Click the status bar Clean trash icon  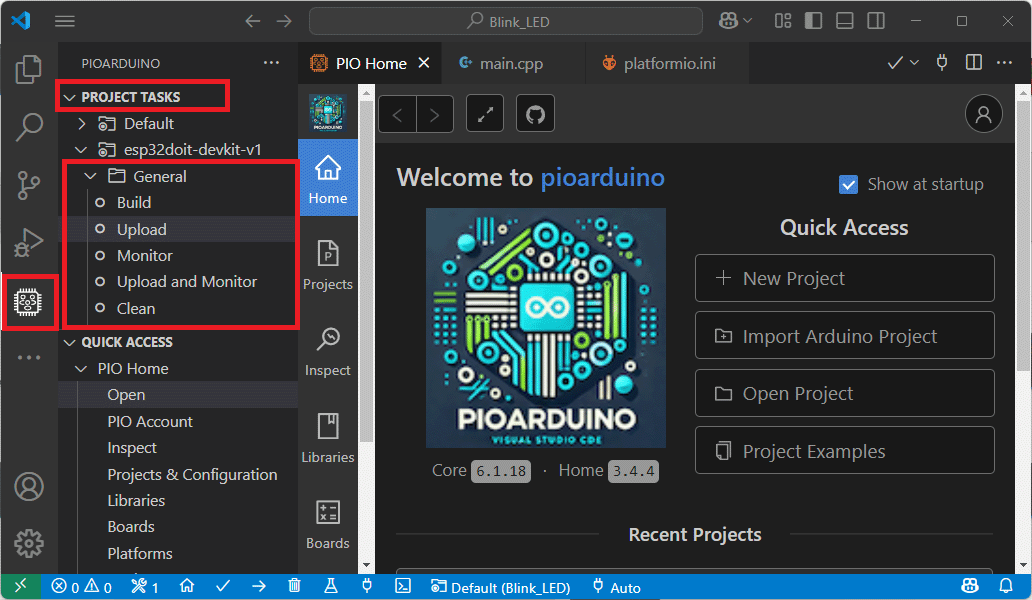click(x=294, y=586)
